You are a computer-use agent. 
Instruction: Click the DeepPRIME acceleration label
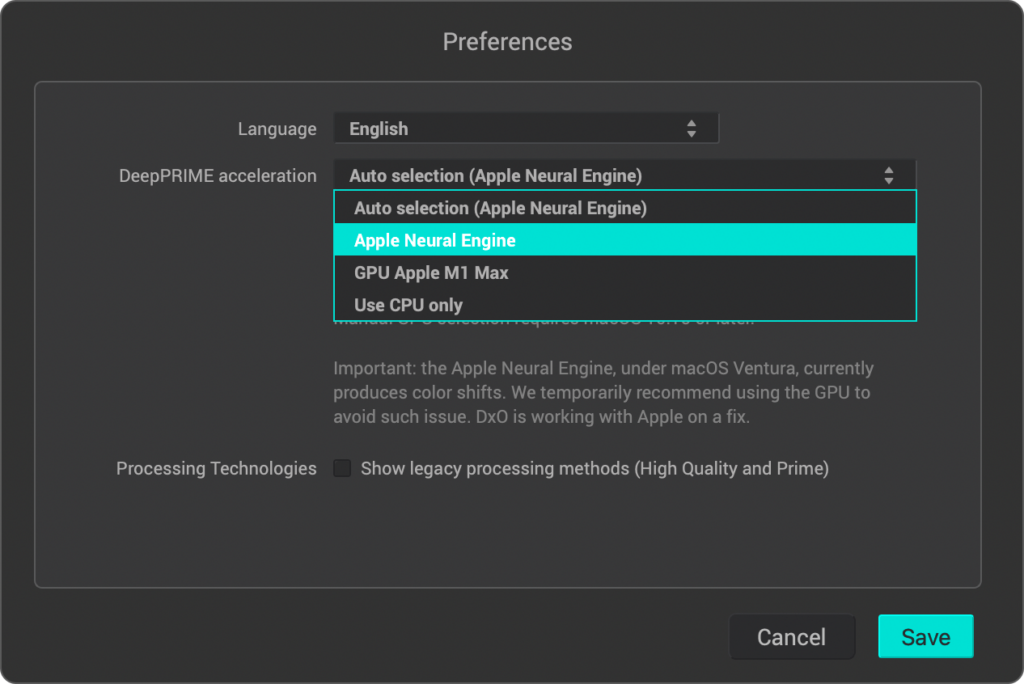click(217, 176)
